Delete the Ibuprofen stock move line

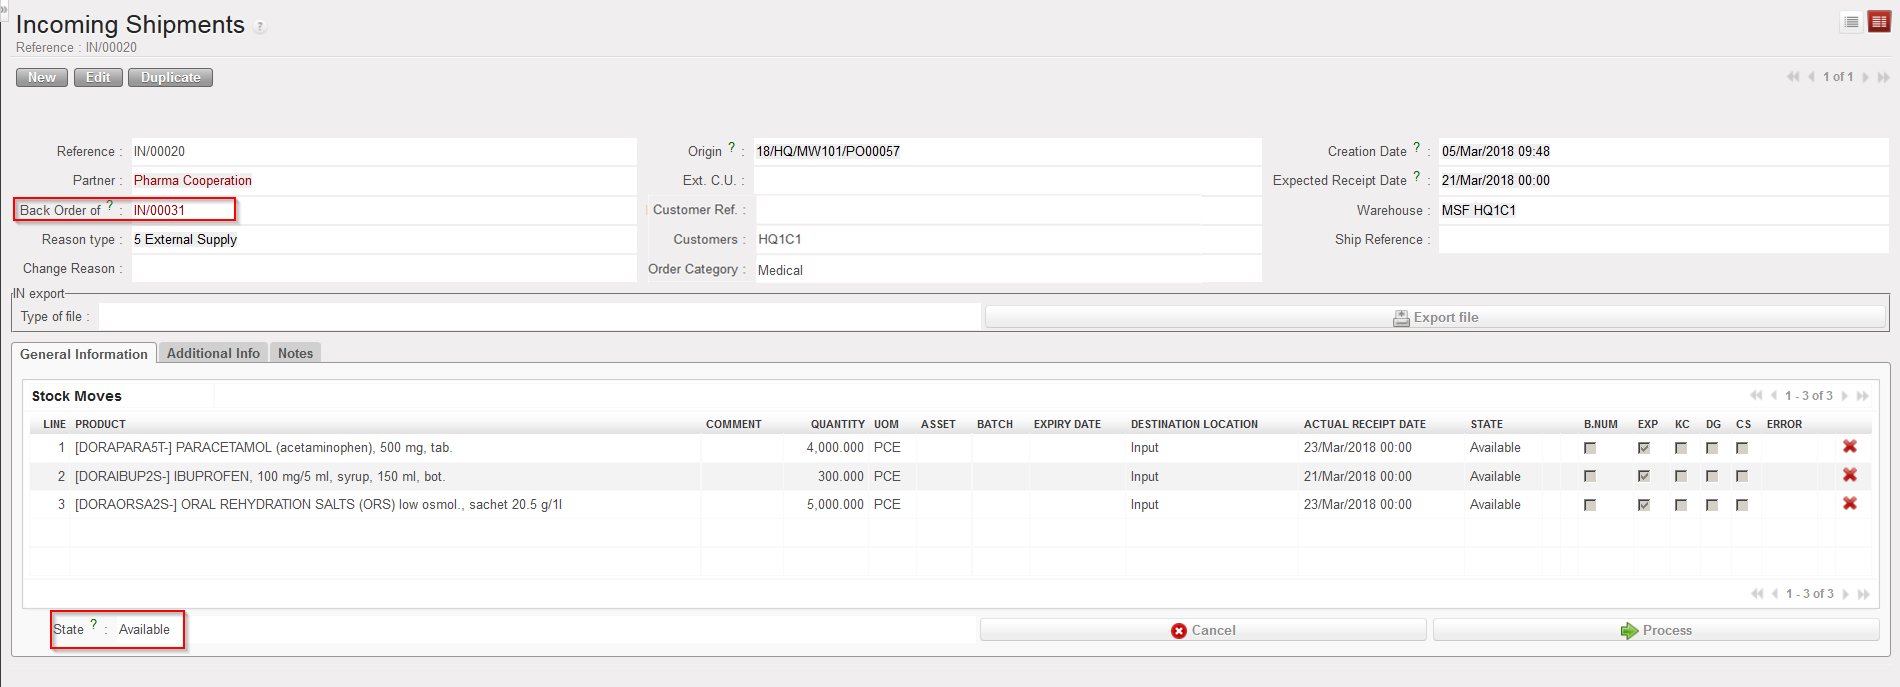coord(1849,475)
